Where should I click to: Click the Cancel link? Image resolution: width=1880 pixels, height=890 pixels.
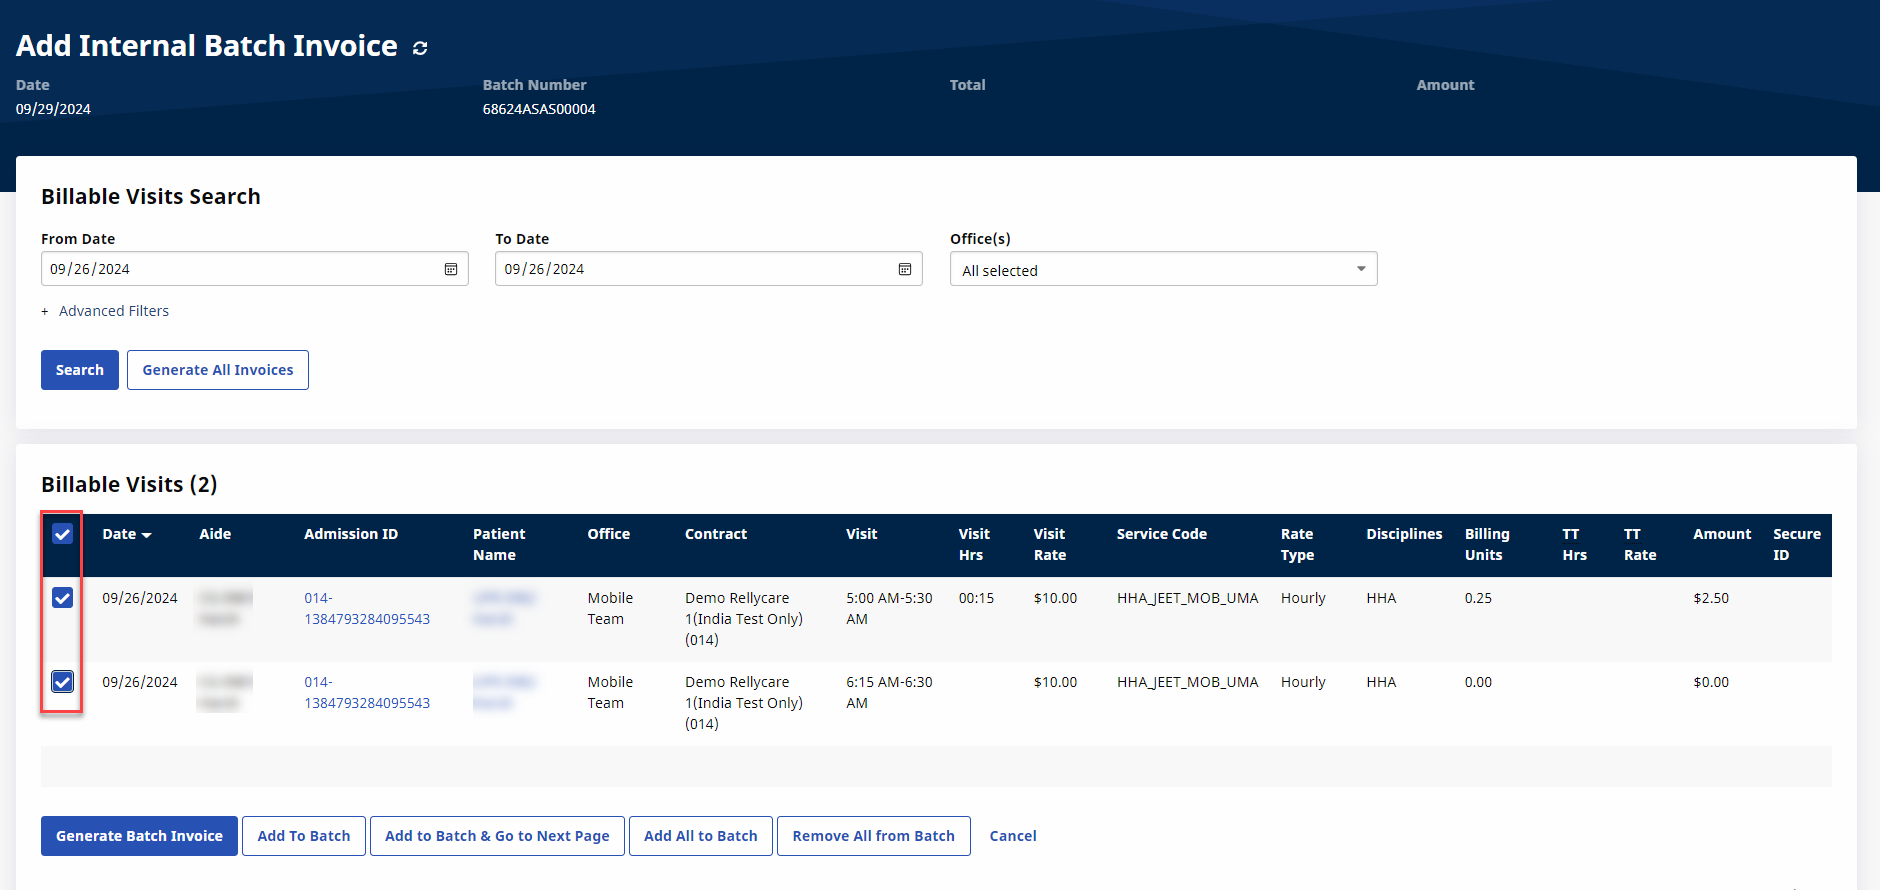tap(1012, 836)
